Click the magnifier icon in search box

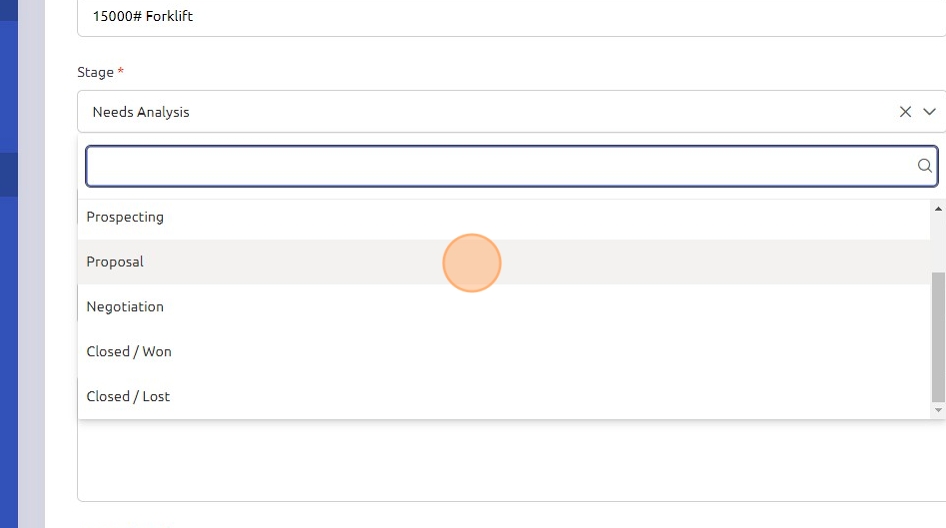click(x=925, y=166)
